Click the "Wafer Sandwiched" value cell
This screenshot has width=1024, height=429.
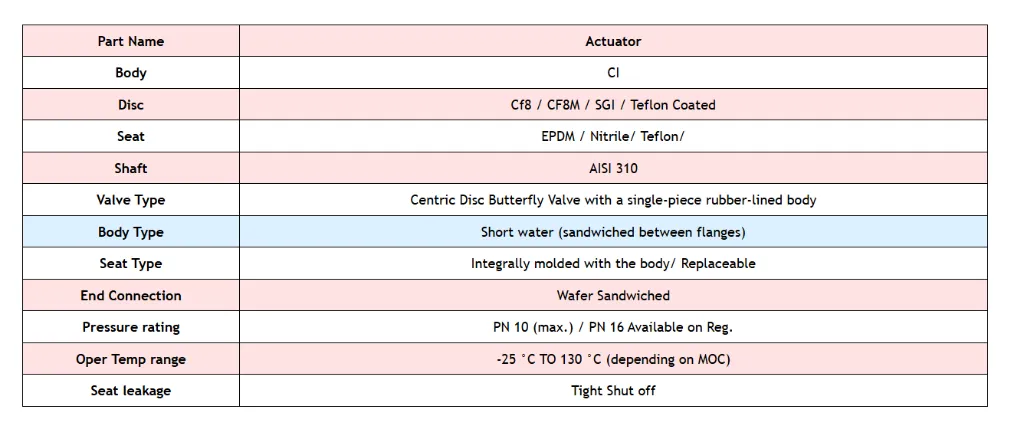pos(613,296)
